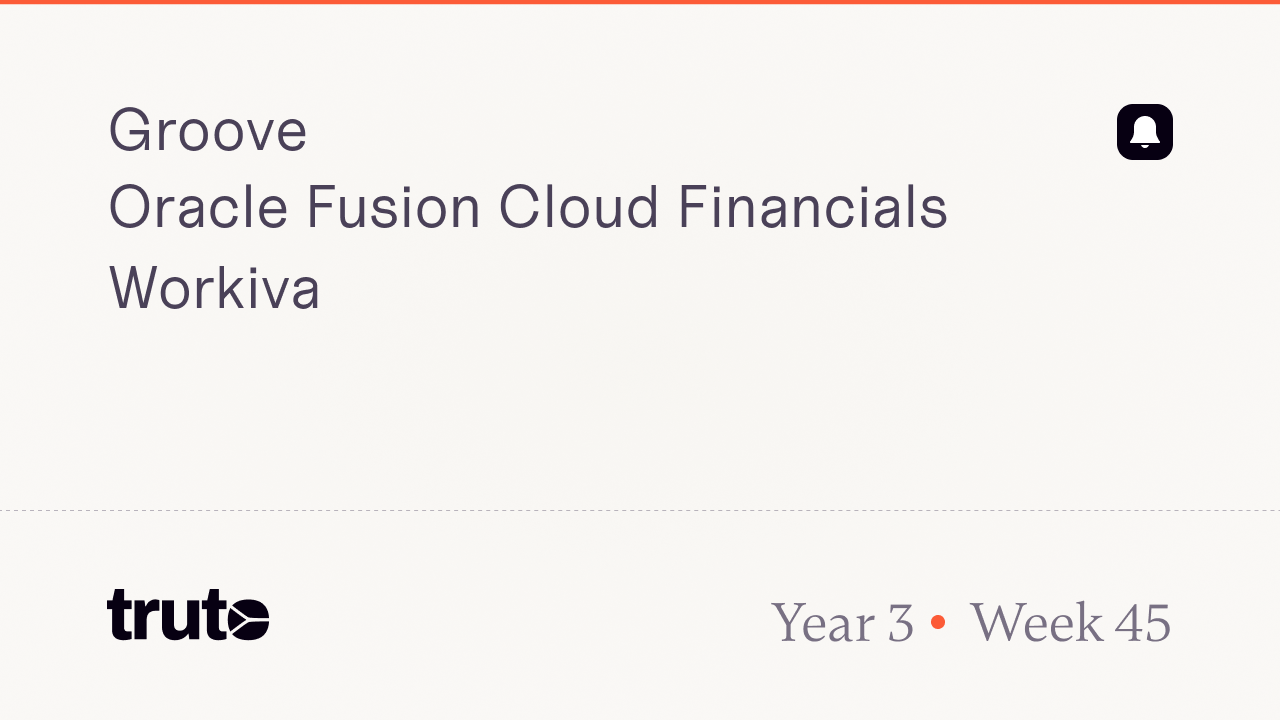The height and width of the screenshot is (720, 1280).
Task: Click the number 45 in the footer
Action: point(1142,623)
